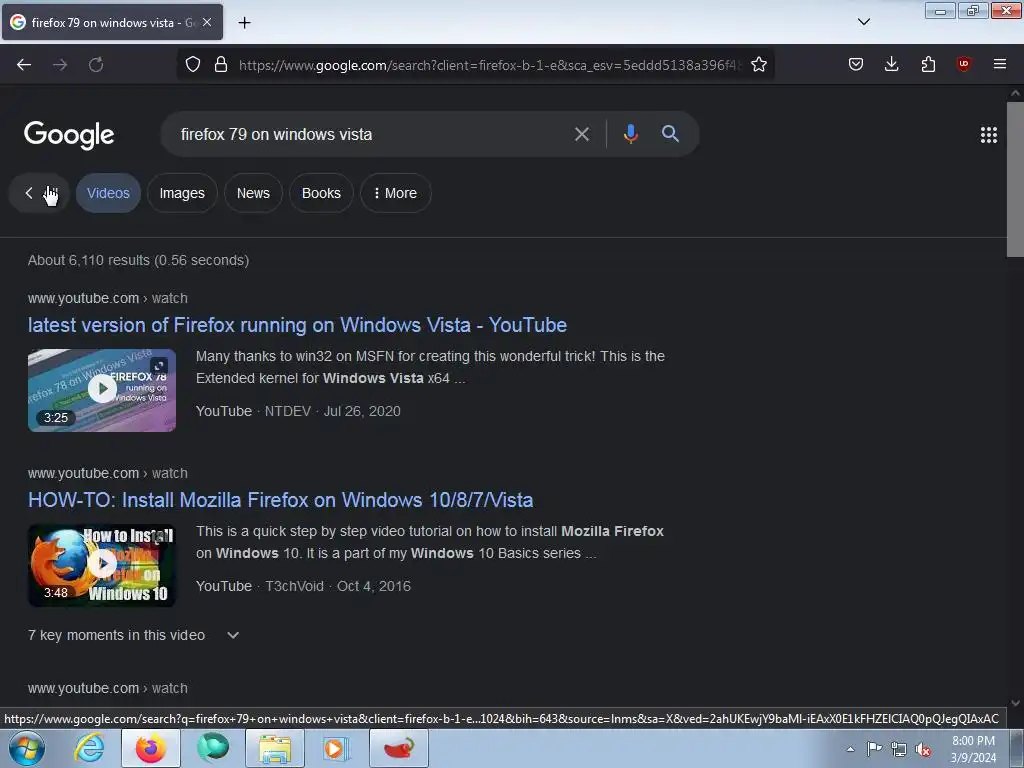Click the scrollbar up arrow
The image size is (1024, 768).
click(1015, 93)
